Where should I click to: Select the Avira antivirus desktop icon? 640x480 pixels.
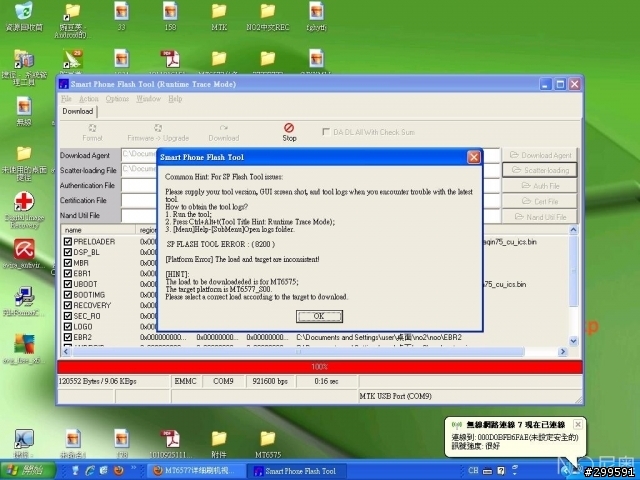point(24,249)
